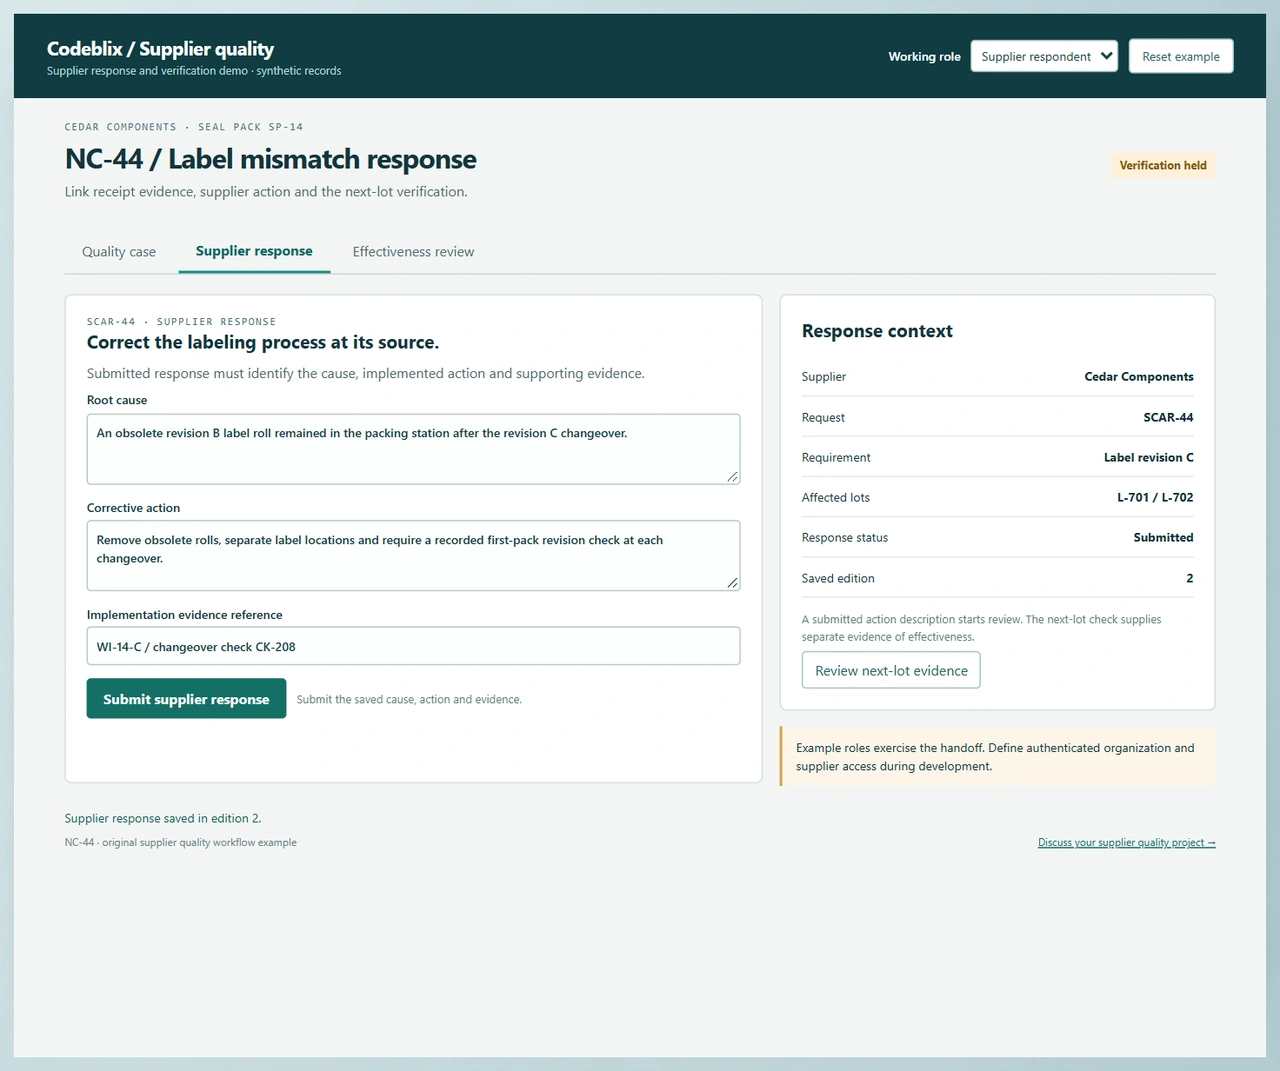Screen dimensions: 1280x1071
Task: Follow the Discuss your supplier quality project link
Action: click(1126, 843)
